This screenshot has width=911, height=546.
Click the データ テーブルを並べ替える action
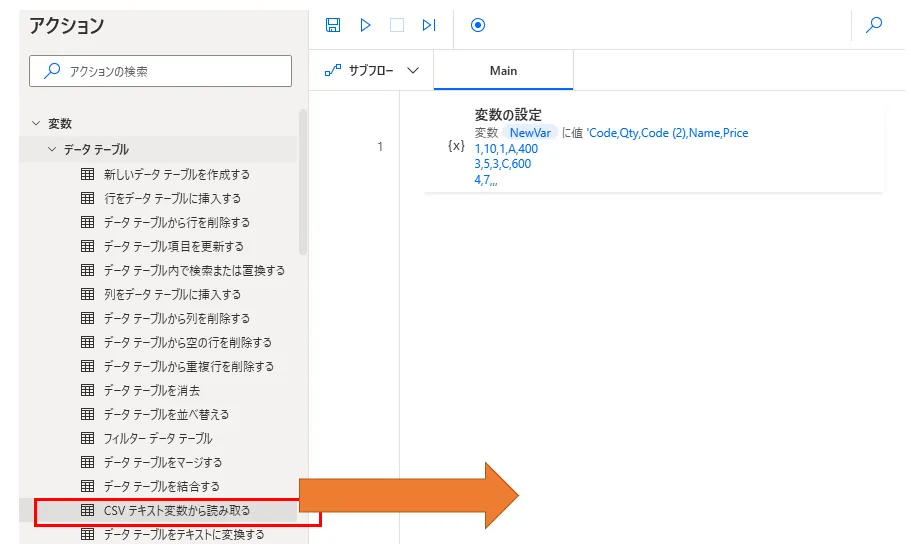coord(166,414)
